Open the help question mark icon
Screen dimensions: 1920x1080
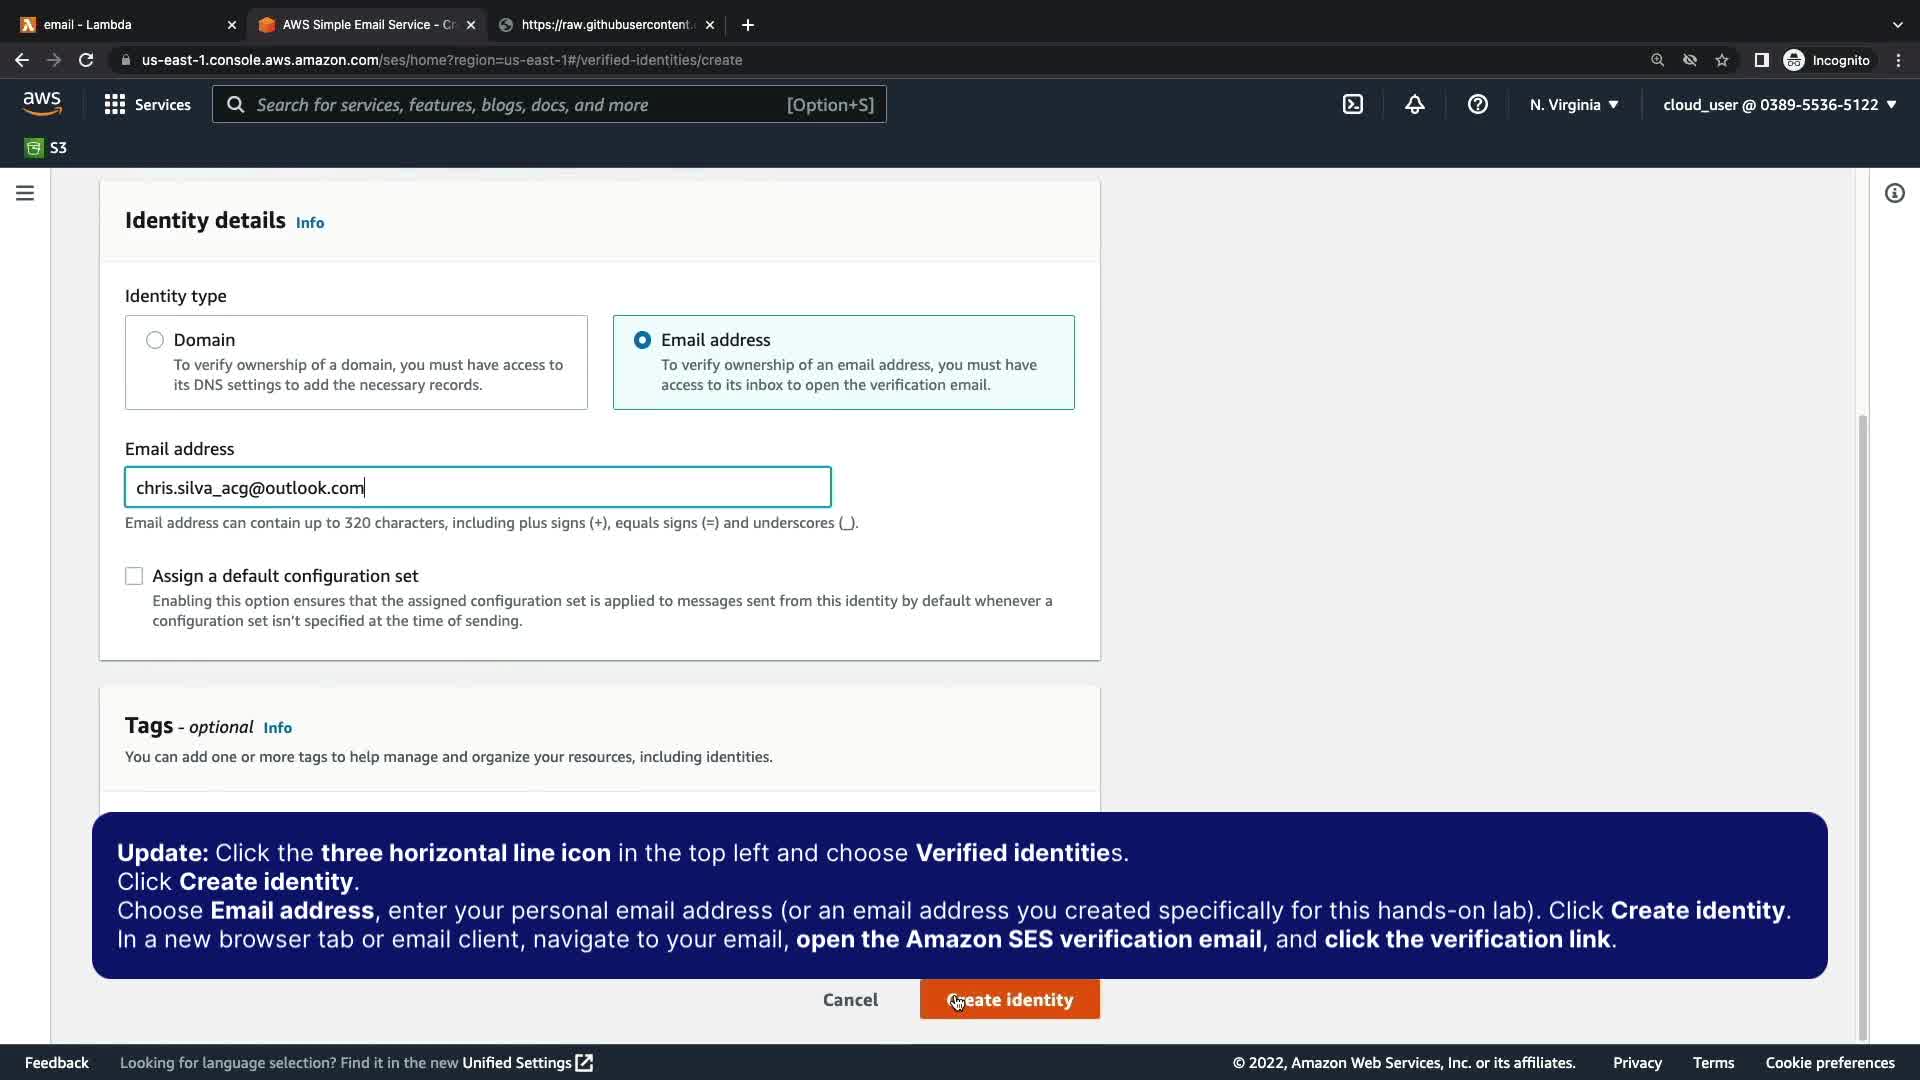(1477, 104)
